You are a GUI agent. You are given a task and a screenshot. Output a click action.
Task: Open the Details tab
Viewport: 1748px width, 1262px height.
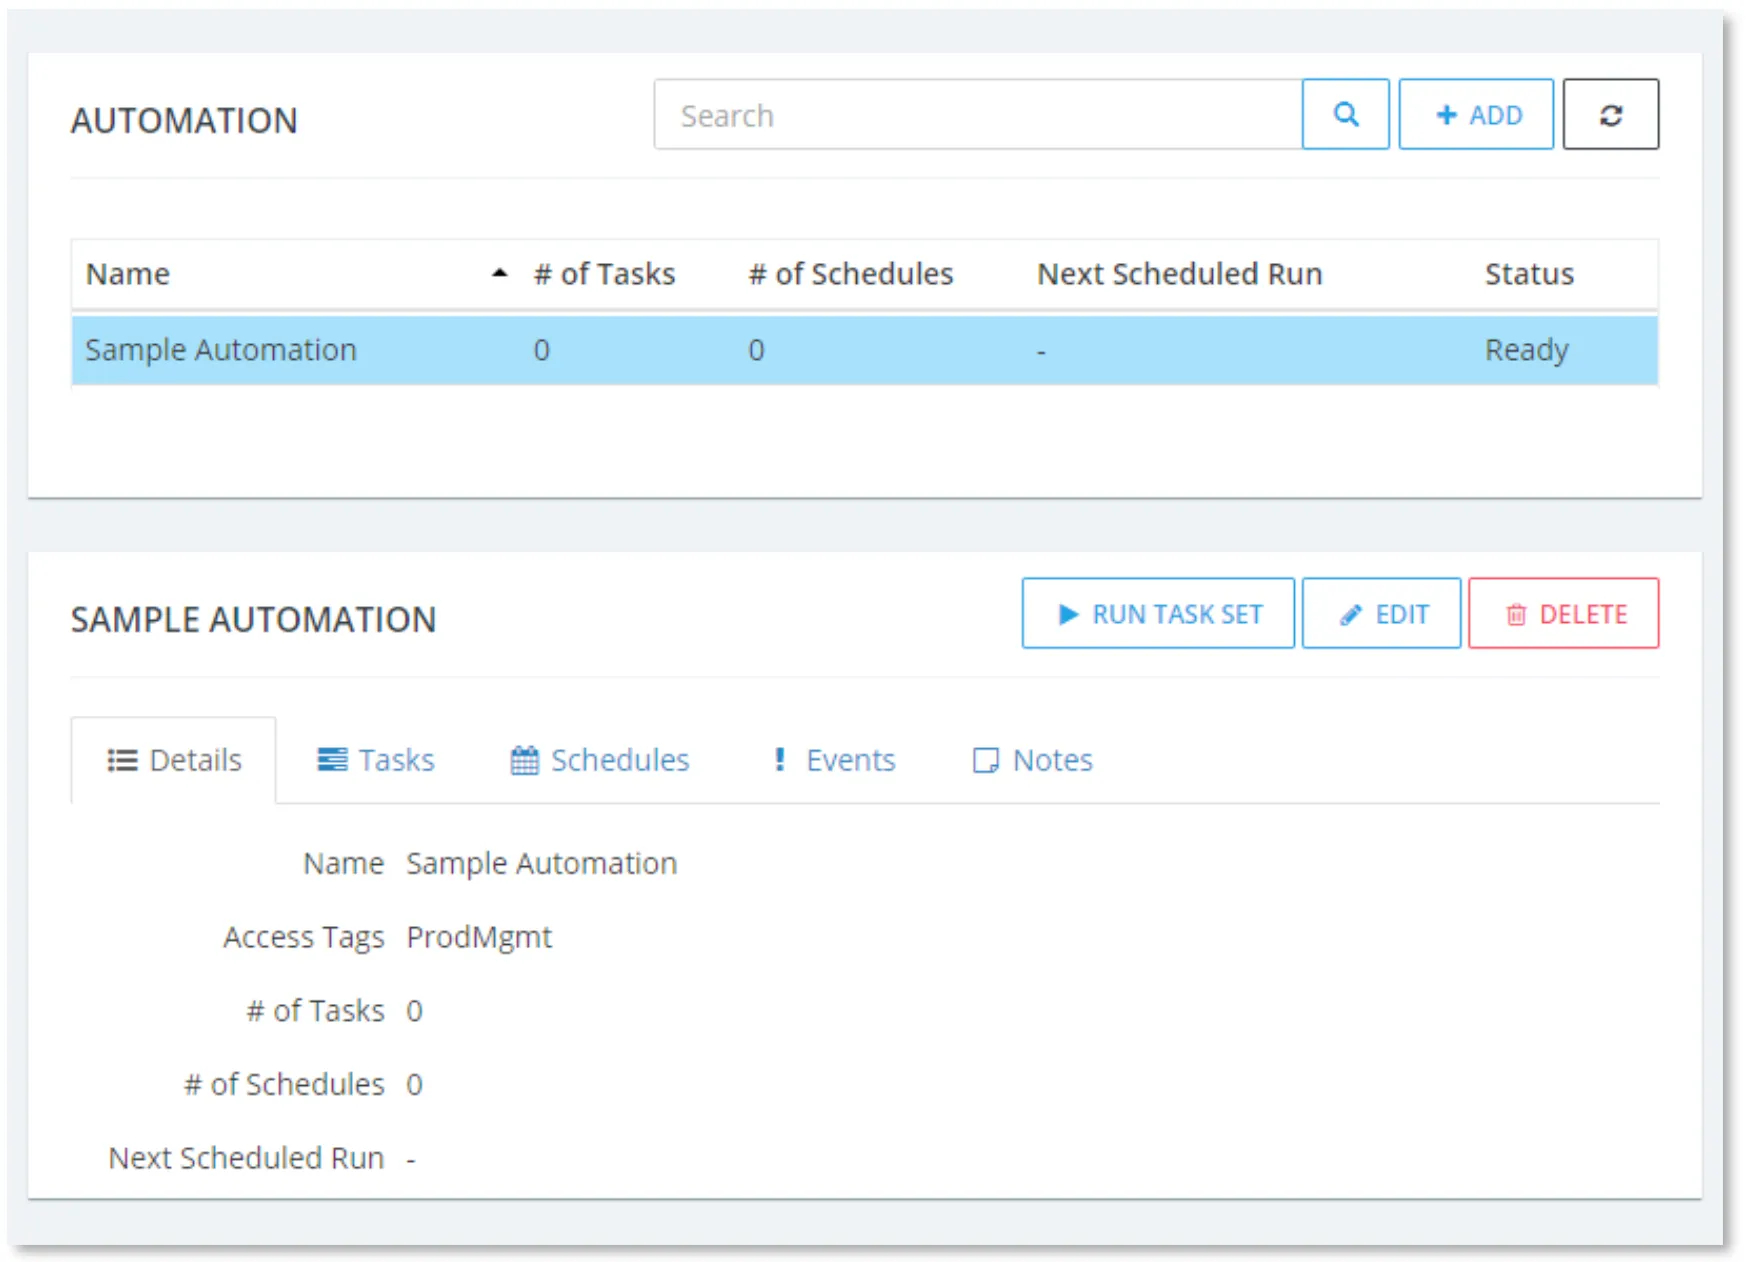point(174,760)
